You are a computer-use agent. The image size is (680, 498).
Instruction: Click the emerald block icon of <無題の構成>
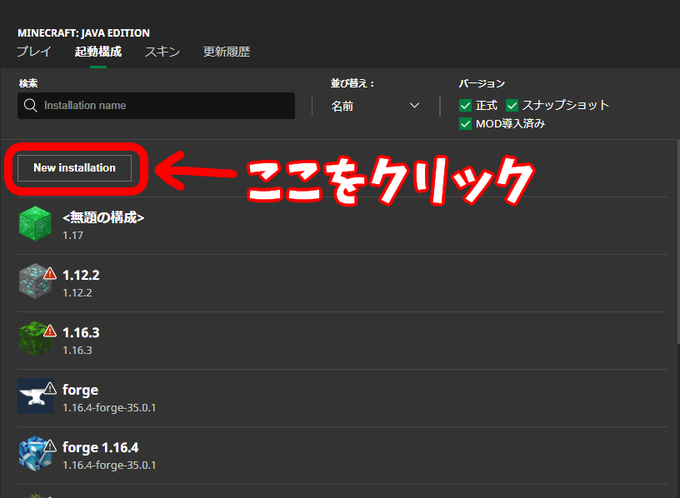coord(35,224)
